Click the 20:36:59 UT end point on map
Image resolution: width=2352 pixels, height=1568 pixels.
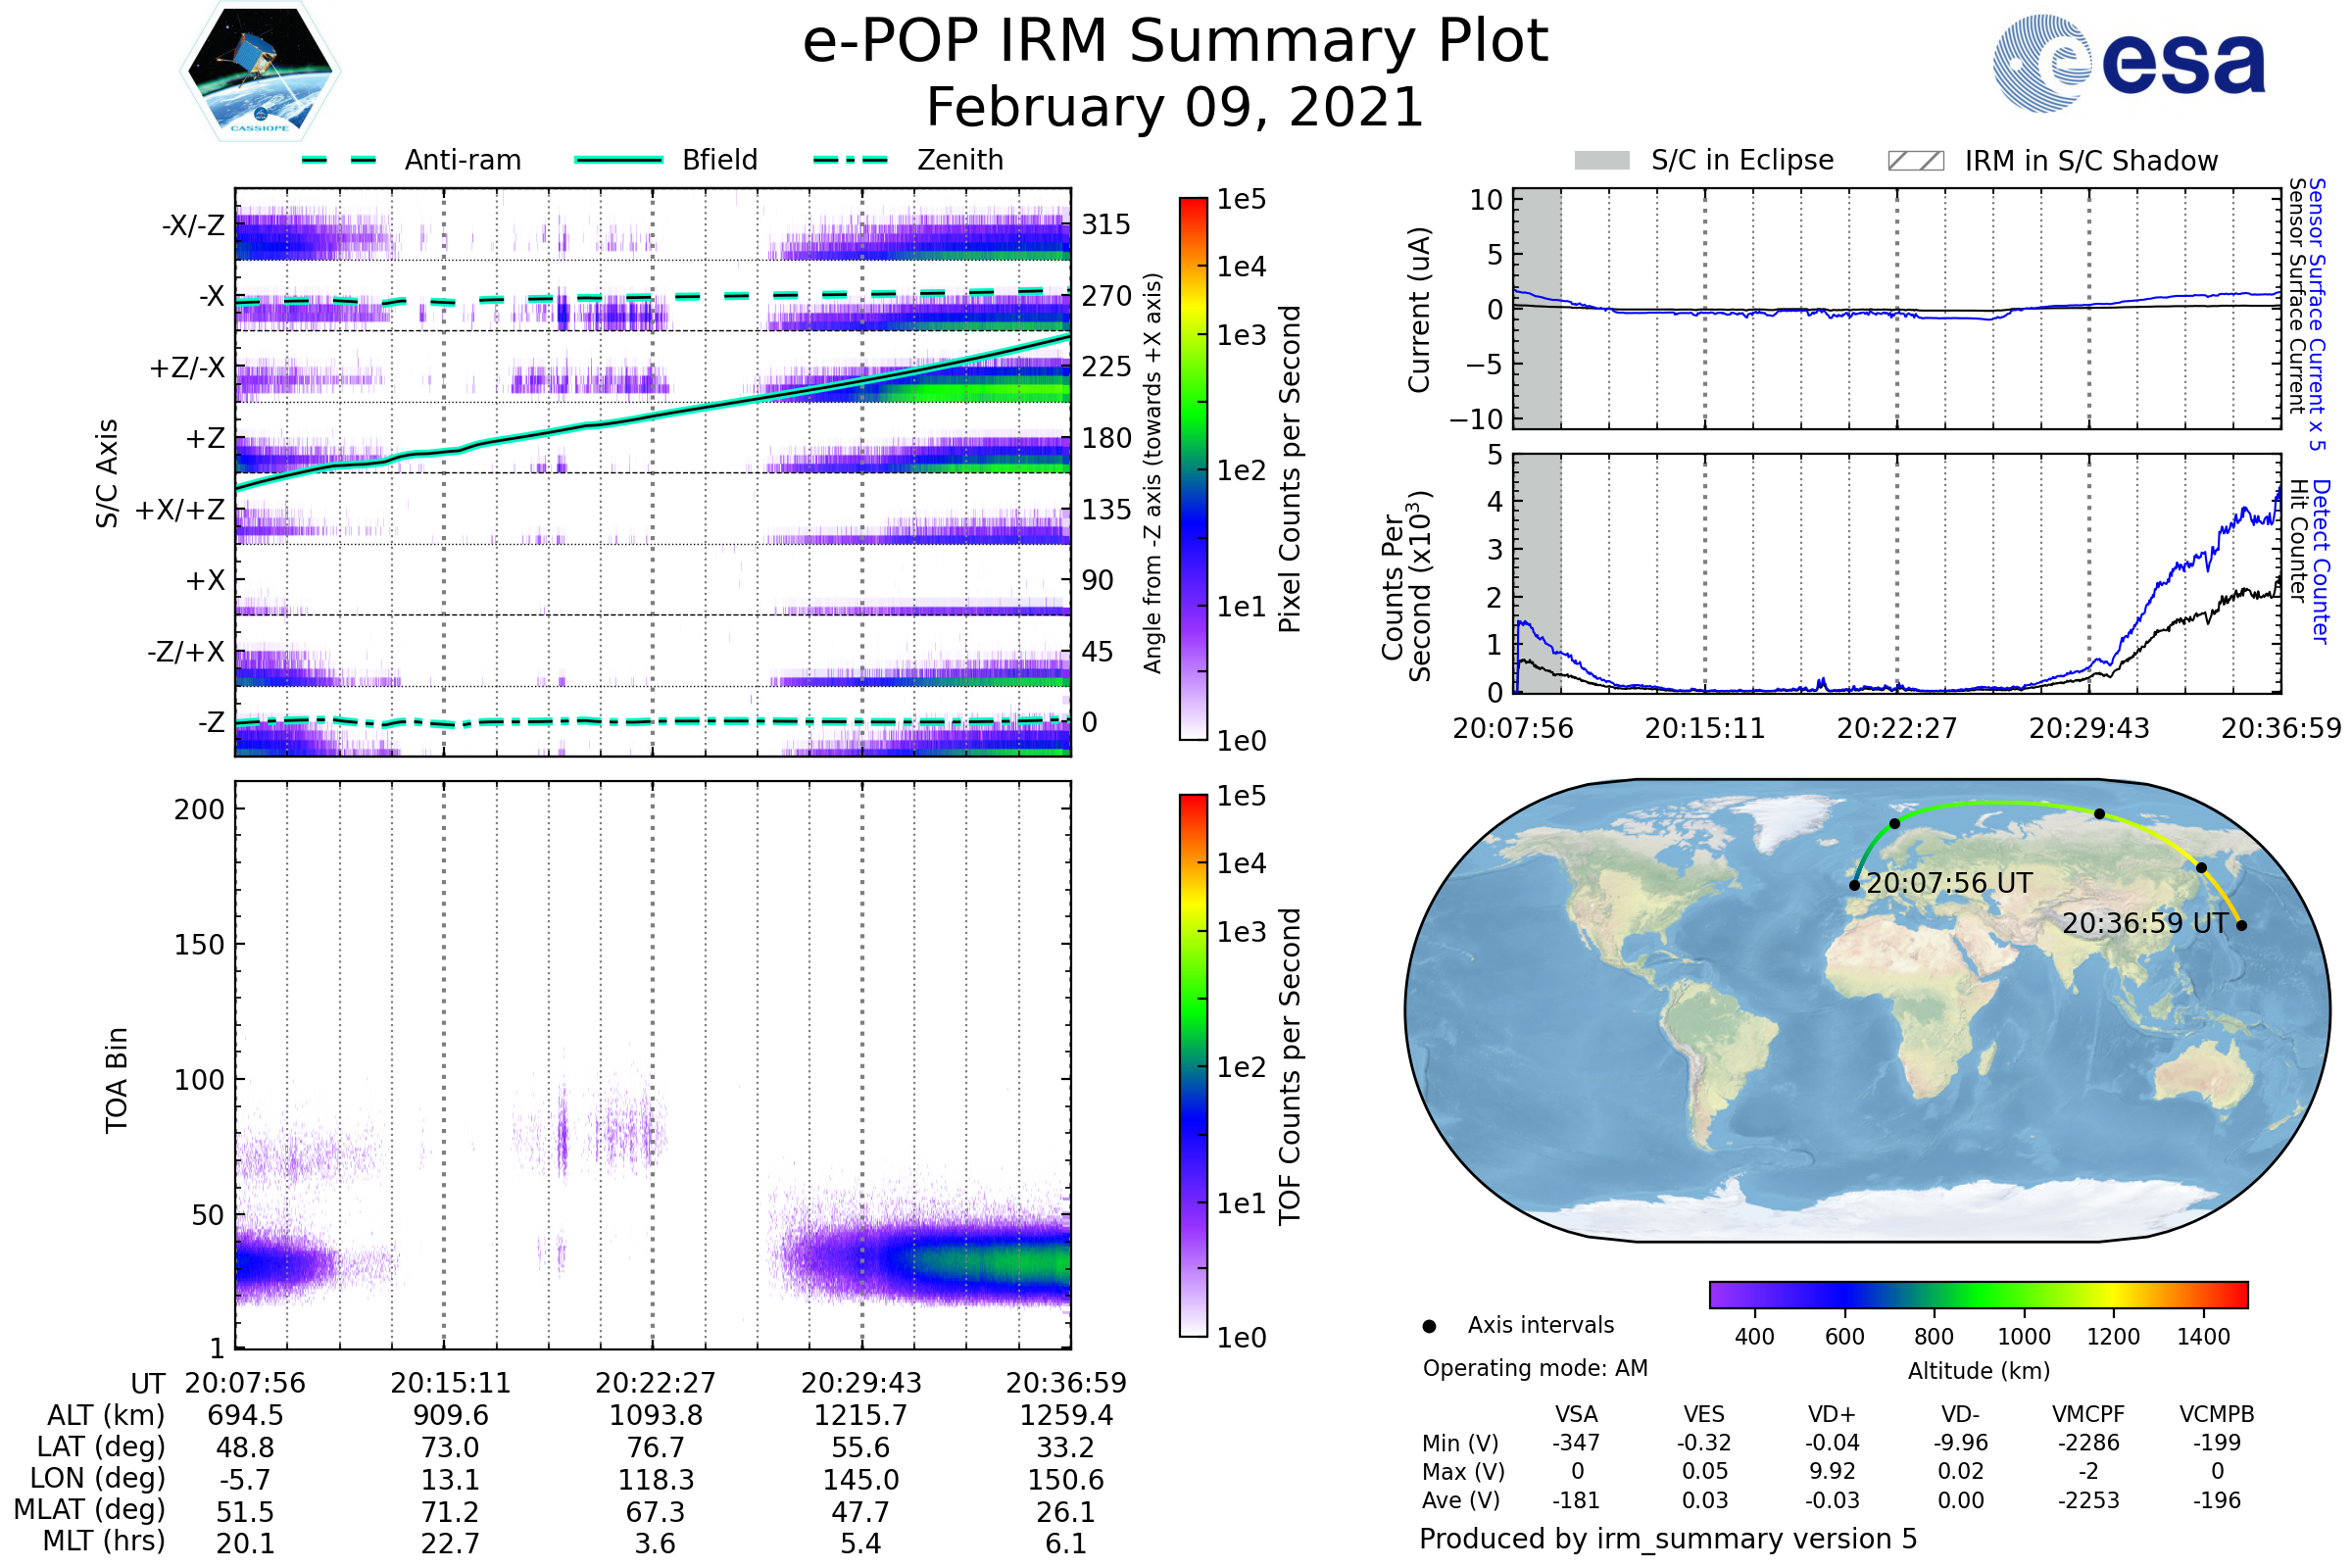point(2241,926)
